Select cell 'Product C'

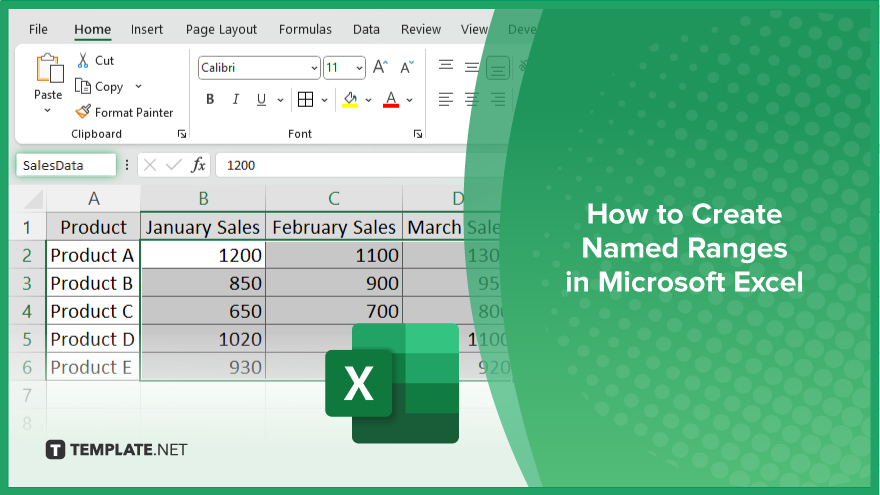tap(93, 311)
